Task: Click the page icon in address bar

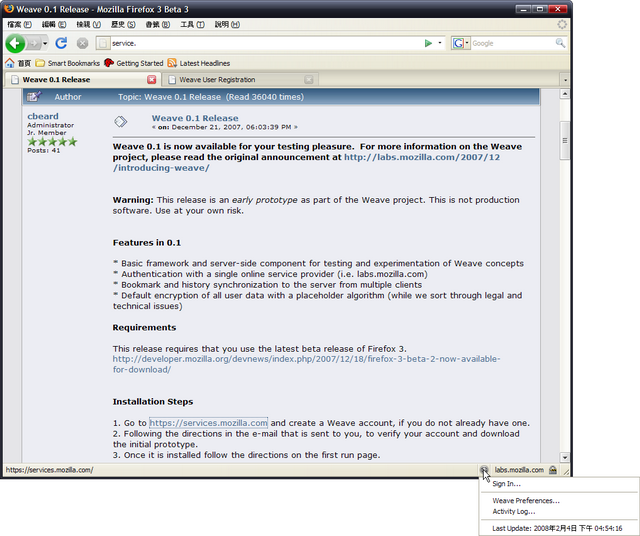Action: point(103,43)
